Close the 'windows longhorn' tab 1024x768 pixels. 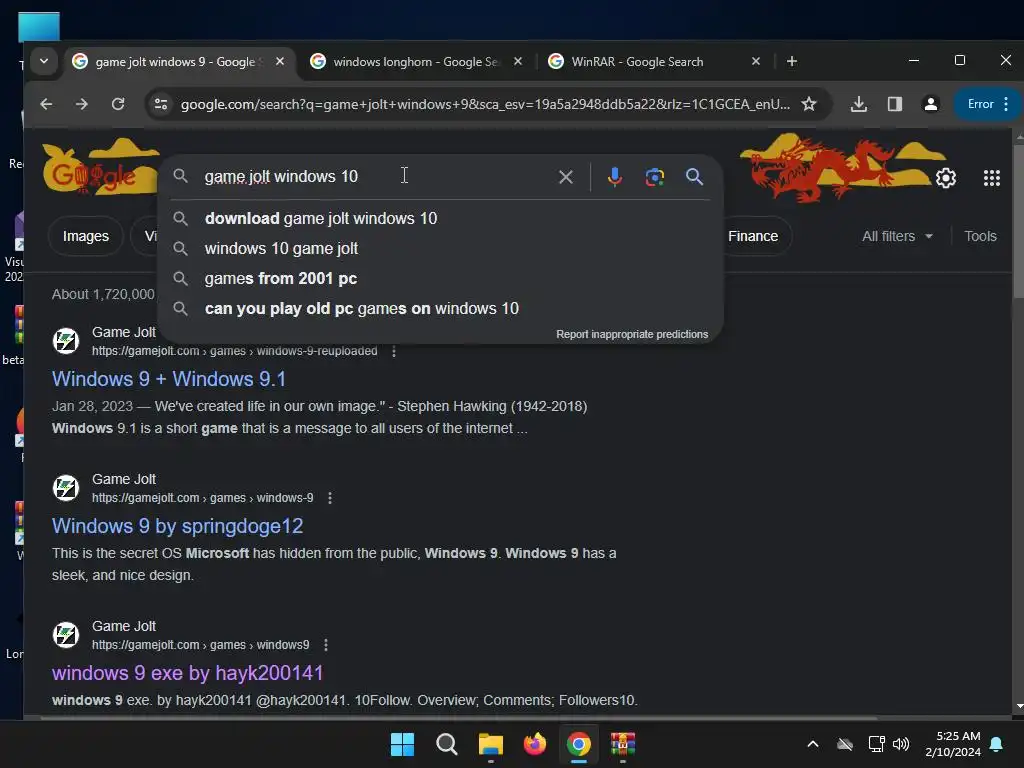tap(518, 61)
